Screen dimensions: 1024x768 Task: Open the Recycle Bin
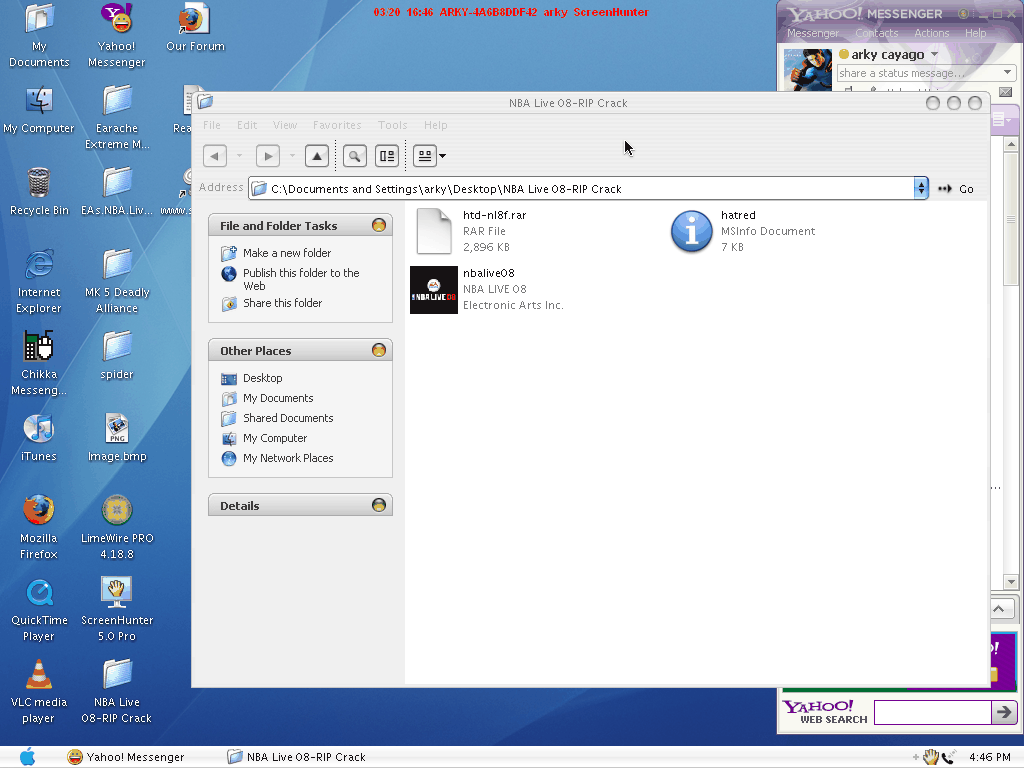coord(39,191)
